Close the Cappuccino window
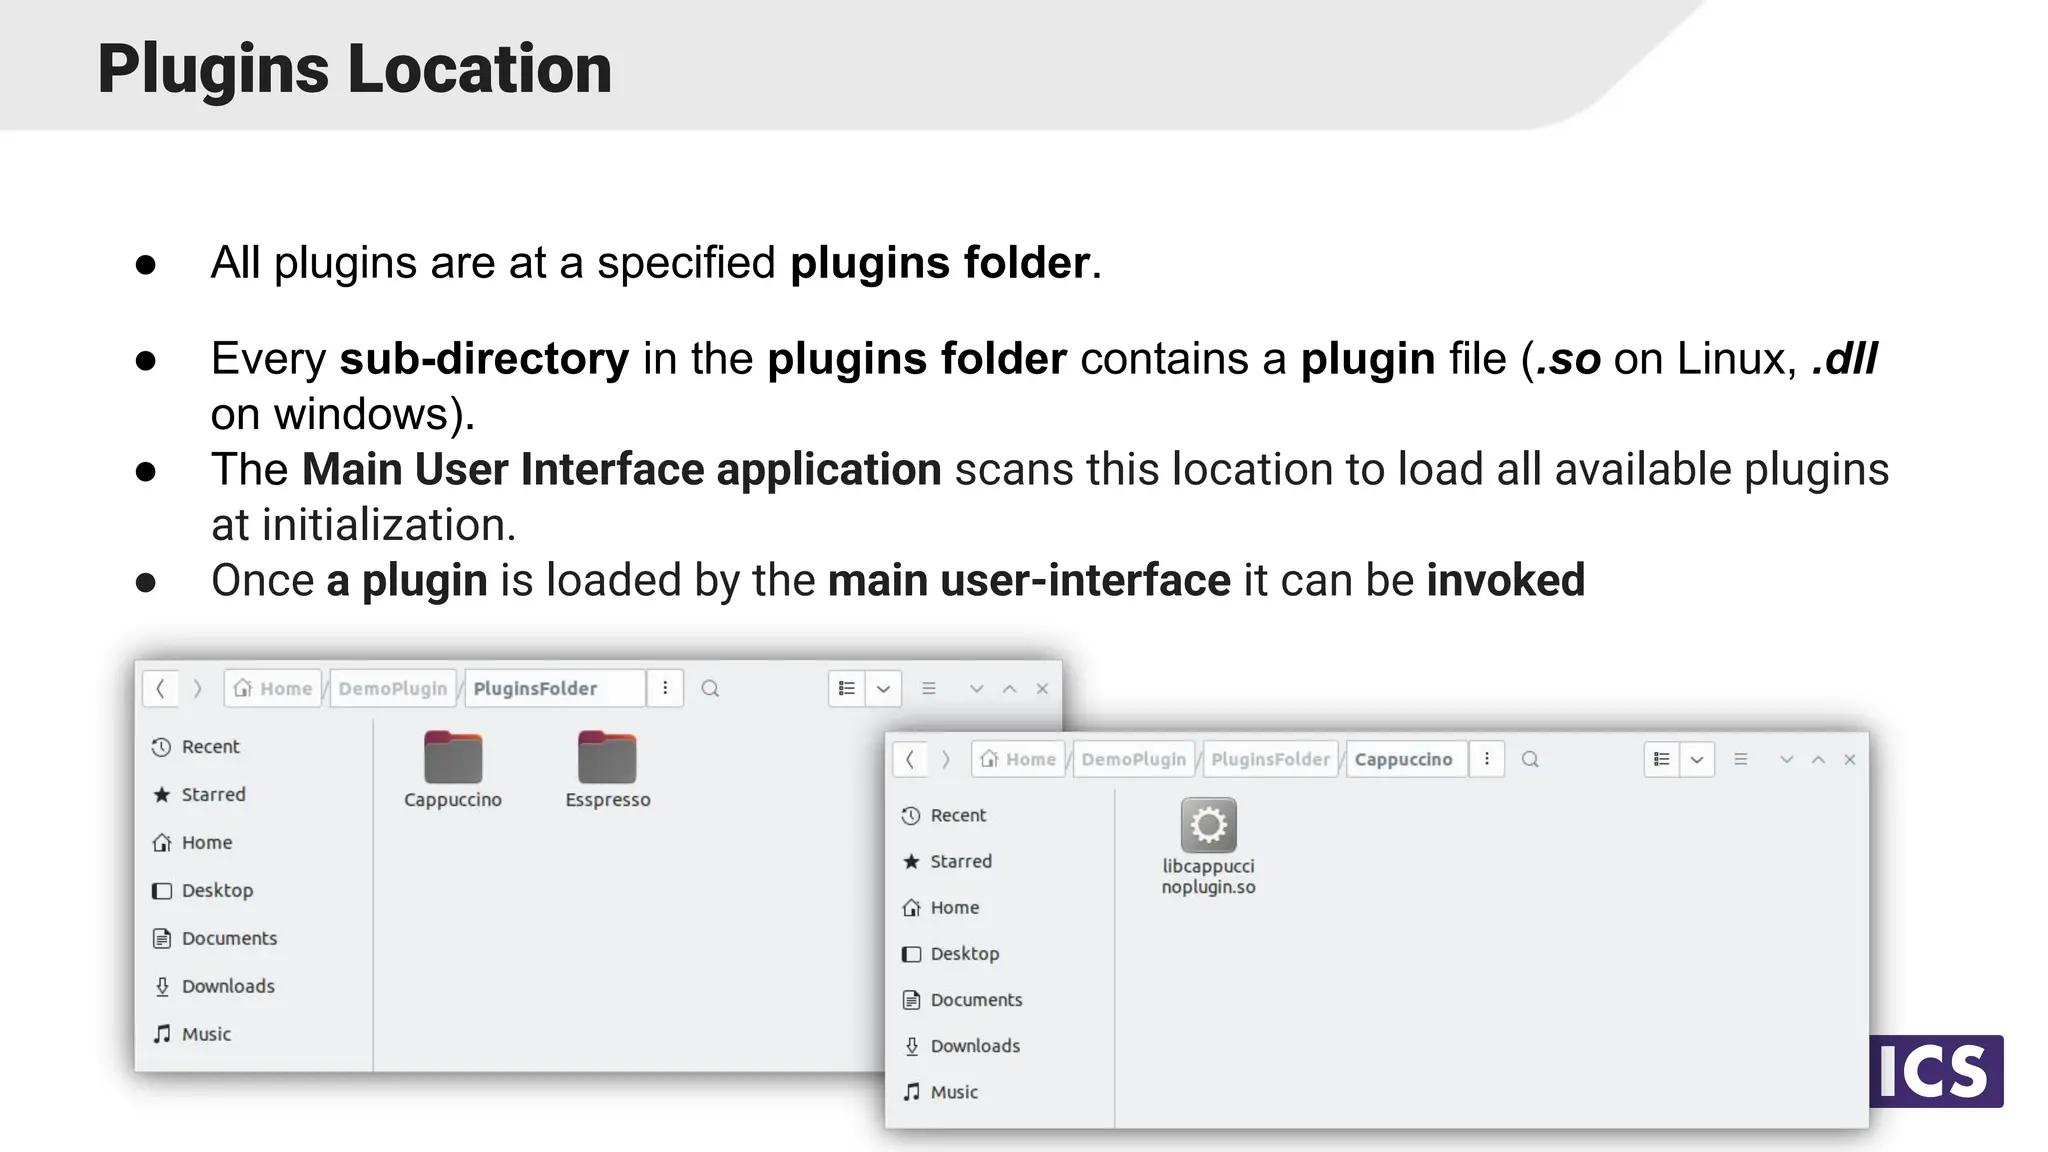Image resolution: width=2048 pixels, height=1152 pixels. (1850, 759)
